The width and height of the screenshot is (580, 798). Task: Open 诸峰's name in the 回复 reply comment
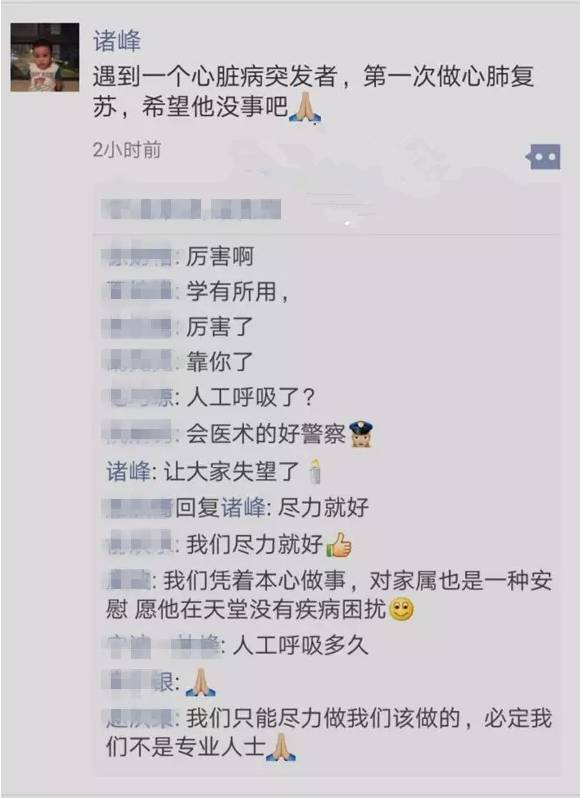pos(243,507)
